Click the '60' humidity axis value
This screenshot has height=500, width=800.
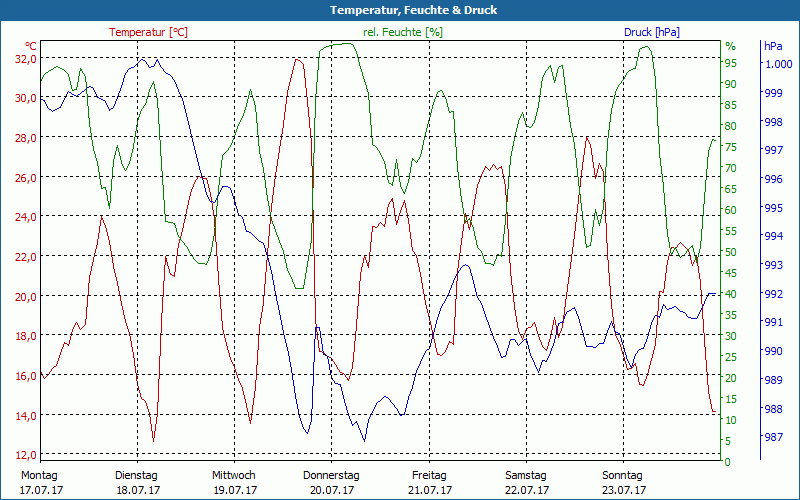point(731,210)
